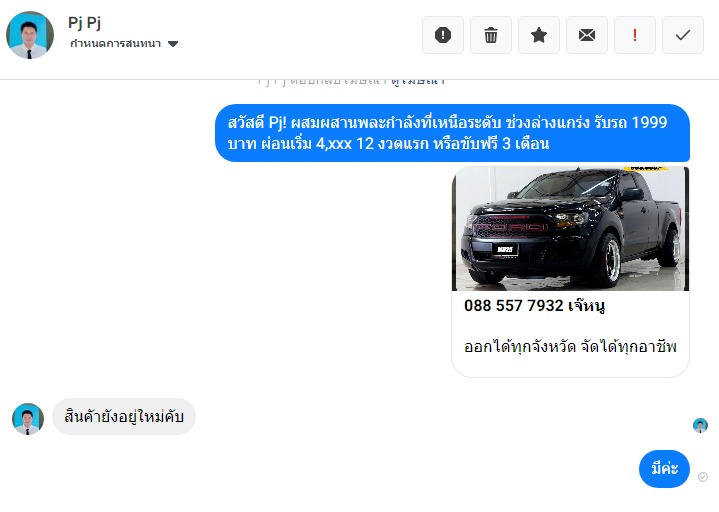The height and width of the screenshot is (512, 719).
Task: Click the small seen-by avatar indicator
Action: click(x=700, y=425)
